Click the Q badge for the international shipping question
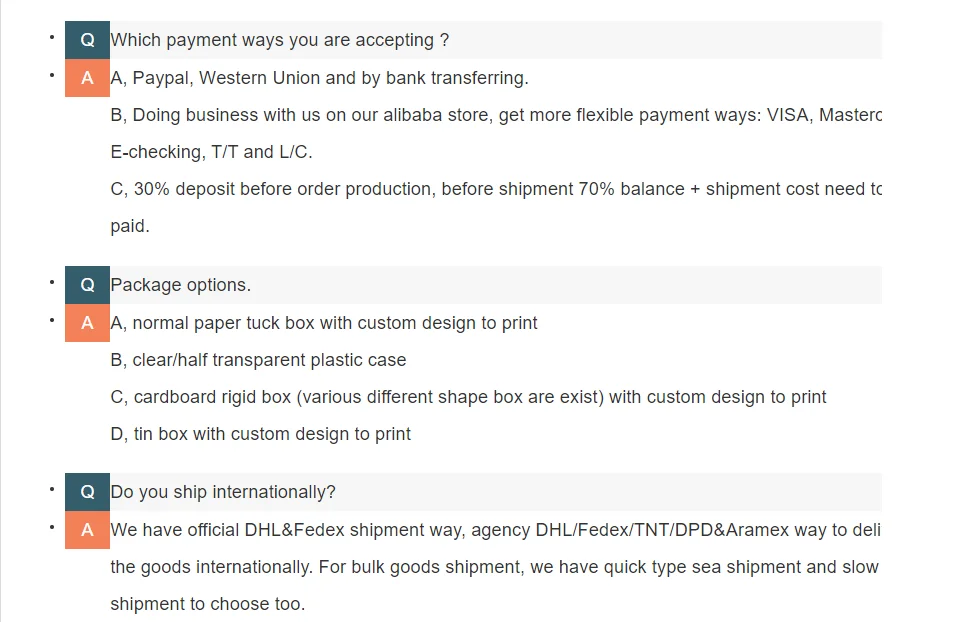This screenshot has width=960, height=622. tap(87, 492)
